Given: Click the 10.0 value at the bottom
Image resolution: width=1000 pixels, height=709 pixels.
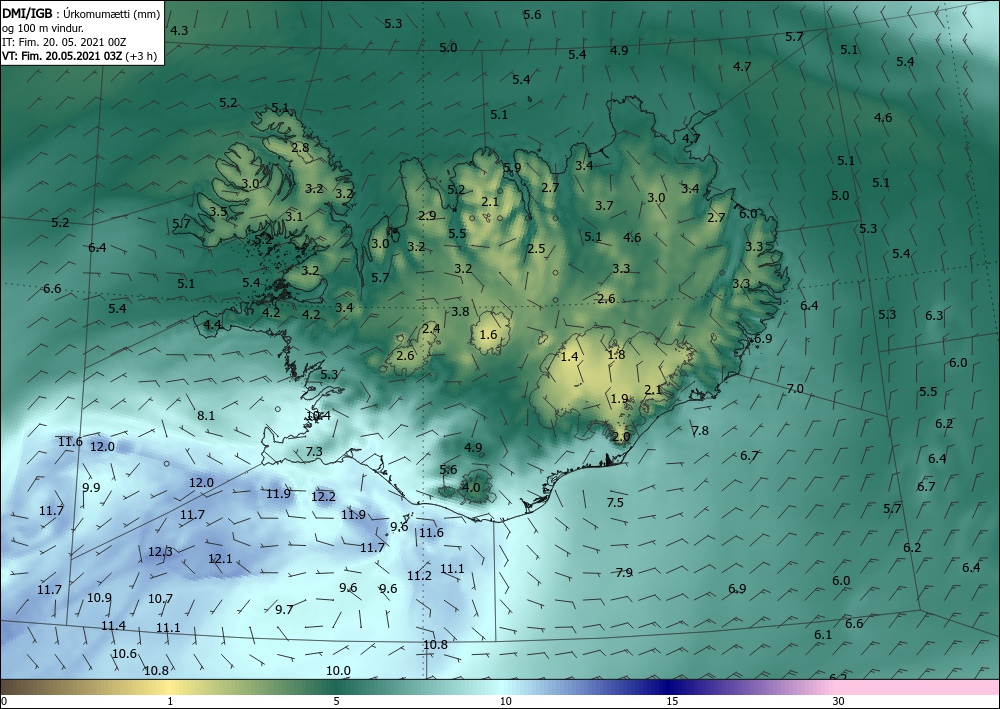Looking at the screenshot, I should (338, 671).
